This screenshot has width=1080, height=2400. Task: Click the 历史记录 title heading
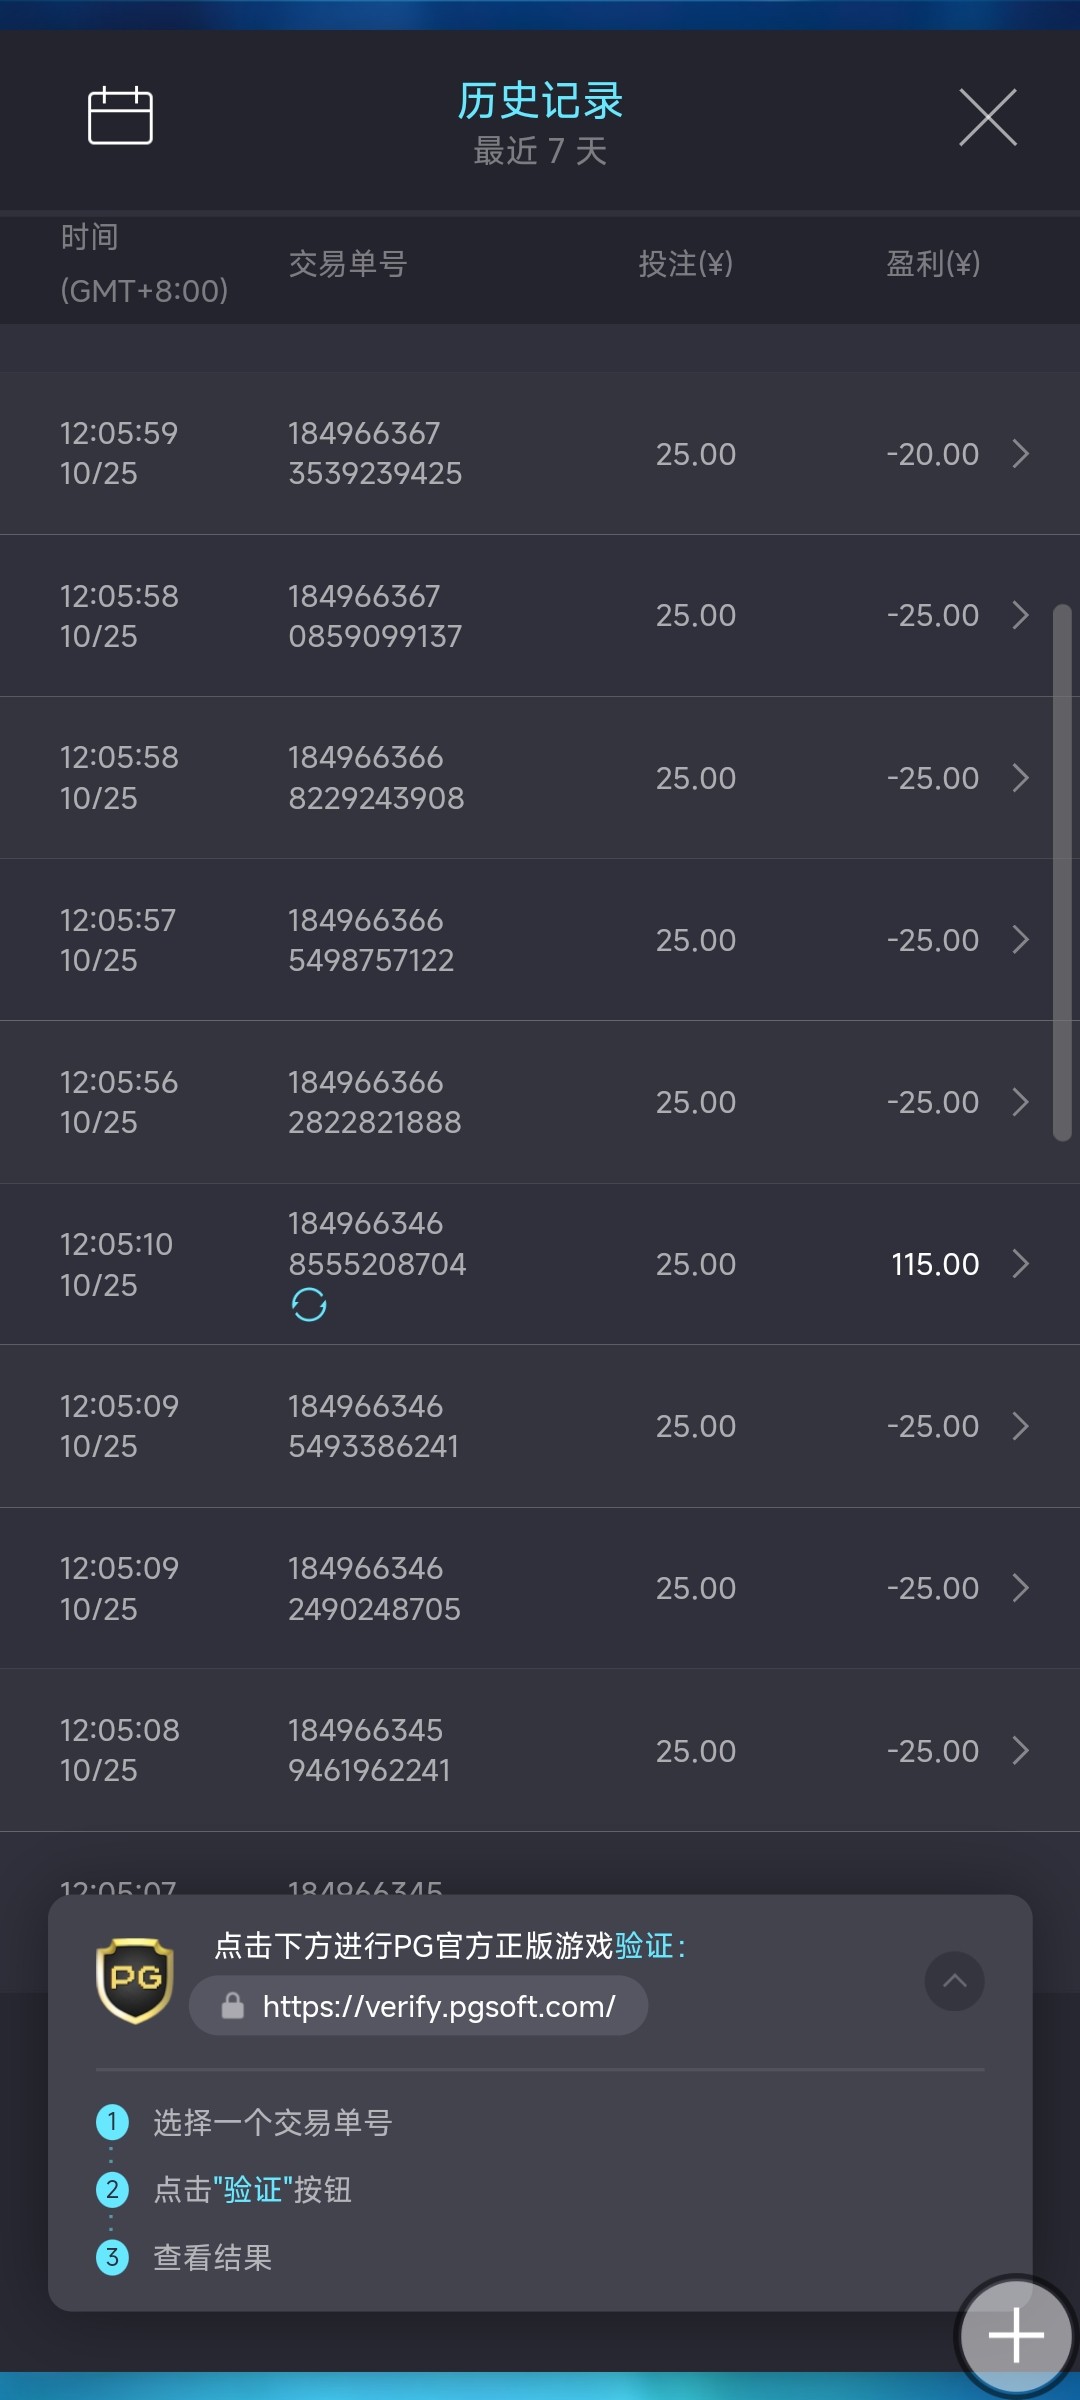[x=540, y=101]
